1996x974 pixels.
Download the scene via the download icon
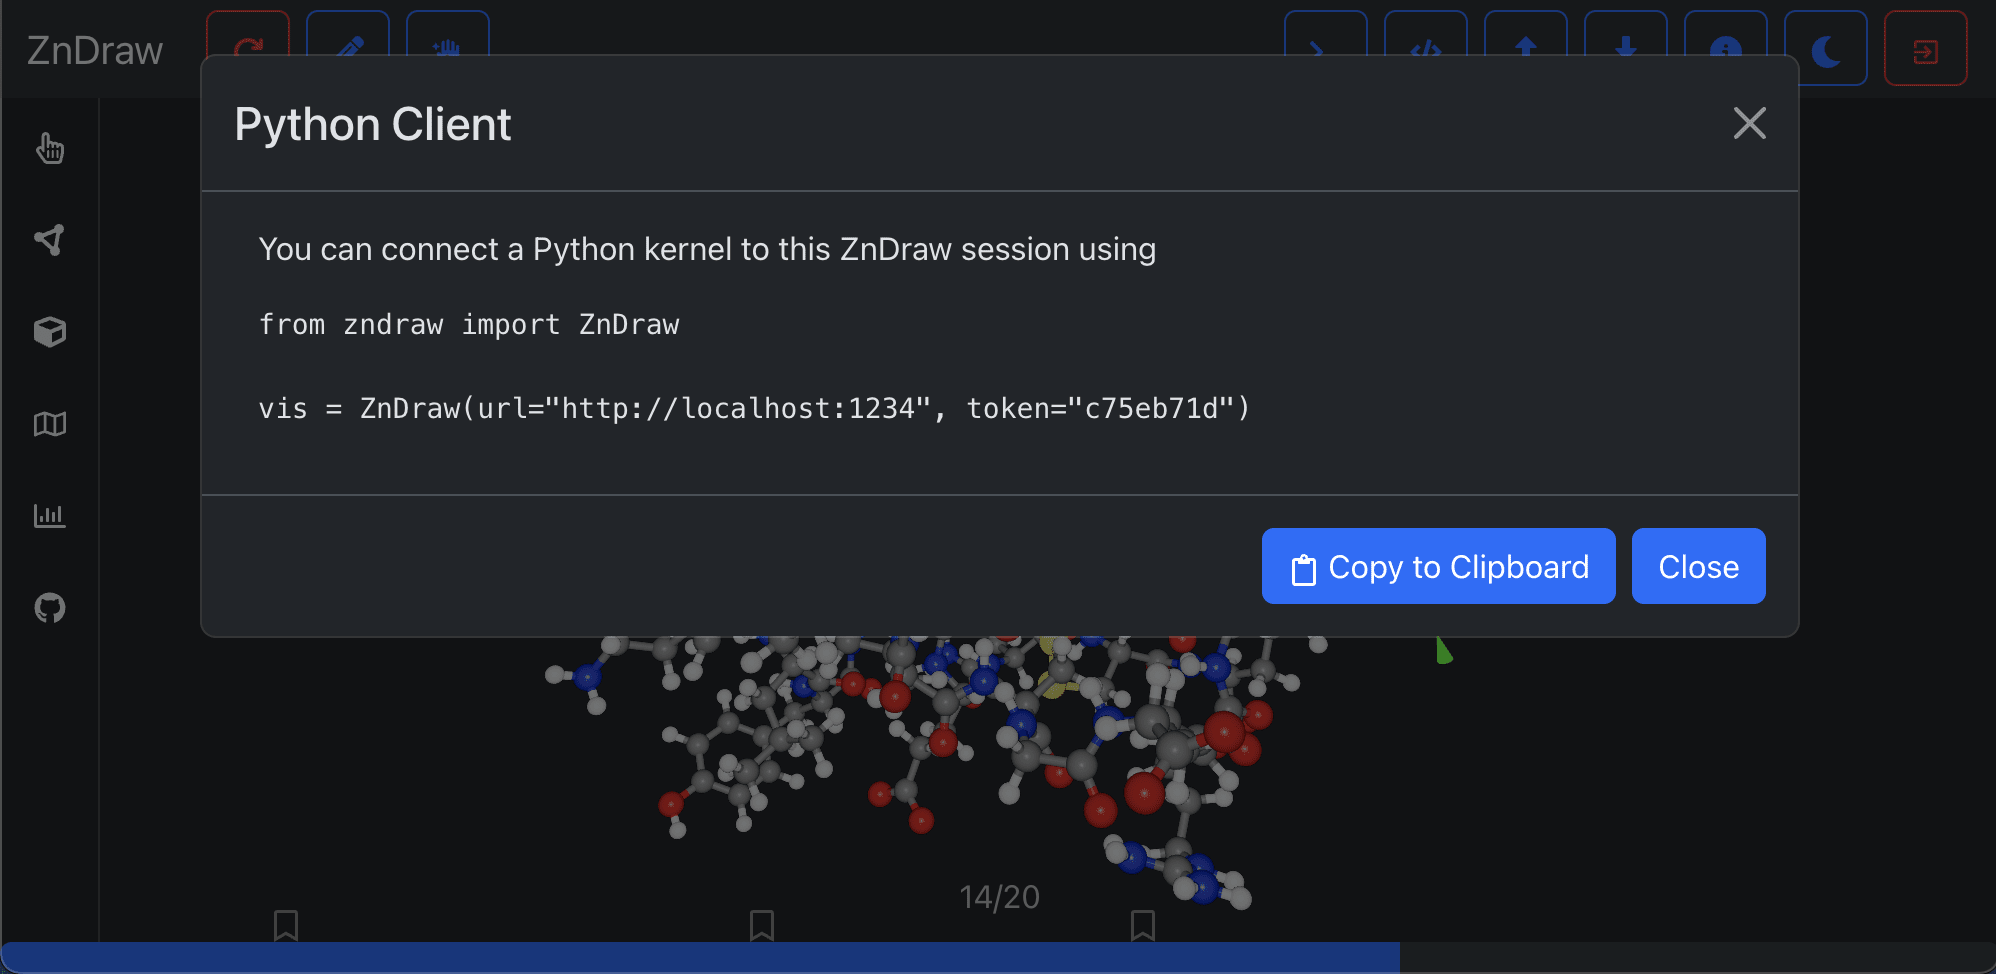pos(1626,47)
